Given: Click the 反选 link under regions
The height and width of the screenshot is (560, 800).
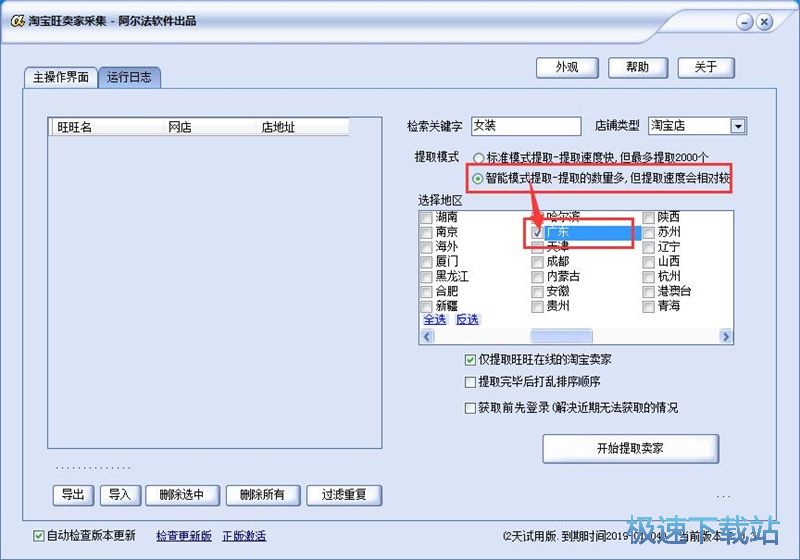Looking at the screenshot, I should tap(467, 320).
